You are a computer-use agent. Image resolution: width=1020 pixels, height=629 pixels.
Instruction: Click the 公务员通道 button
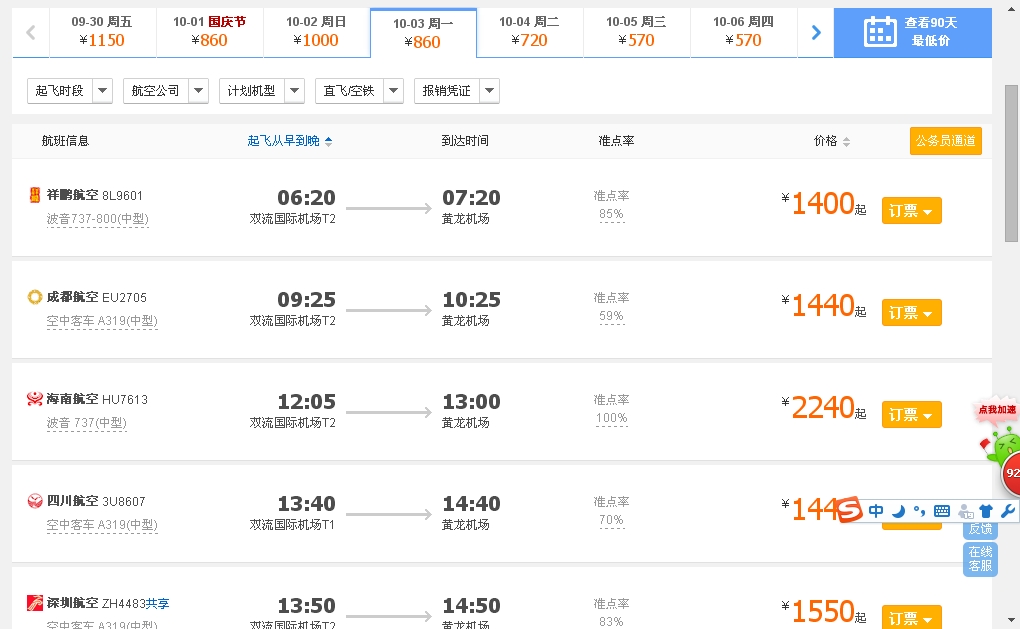(945, 141)
